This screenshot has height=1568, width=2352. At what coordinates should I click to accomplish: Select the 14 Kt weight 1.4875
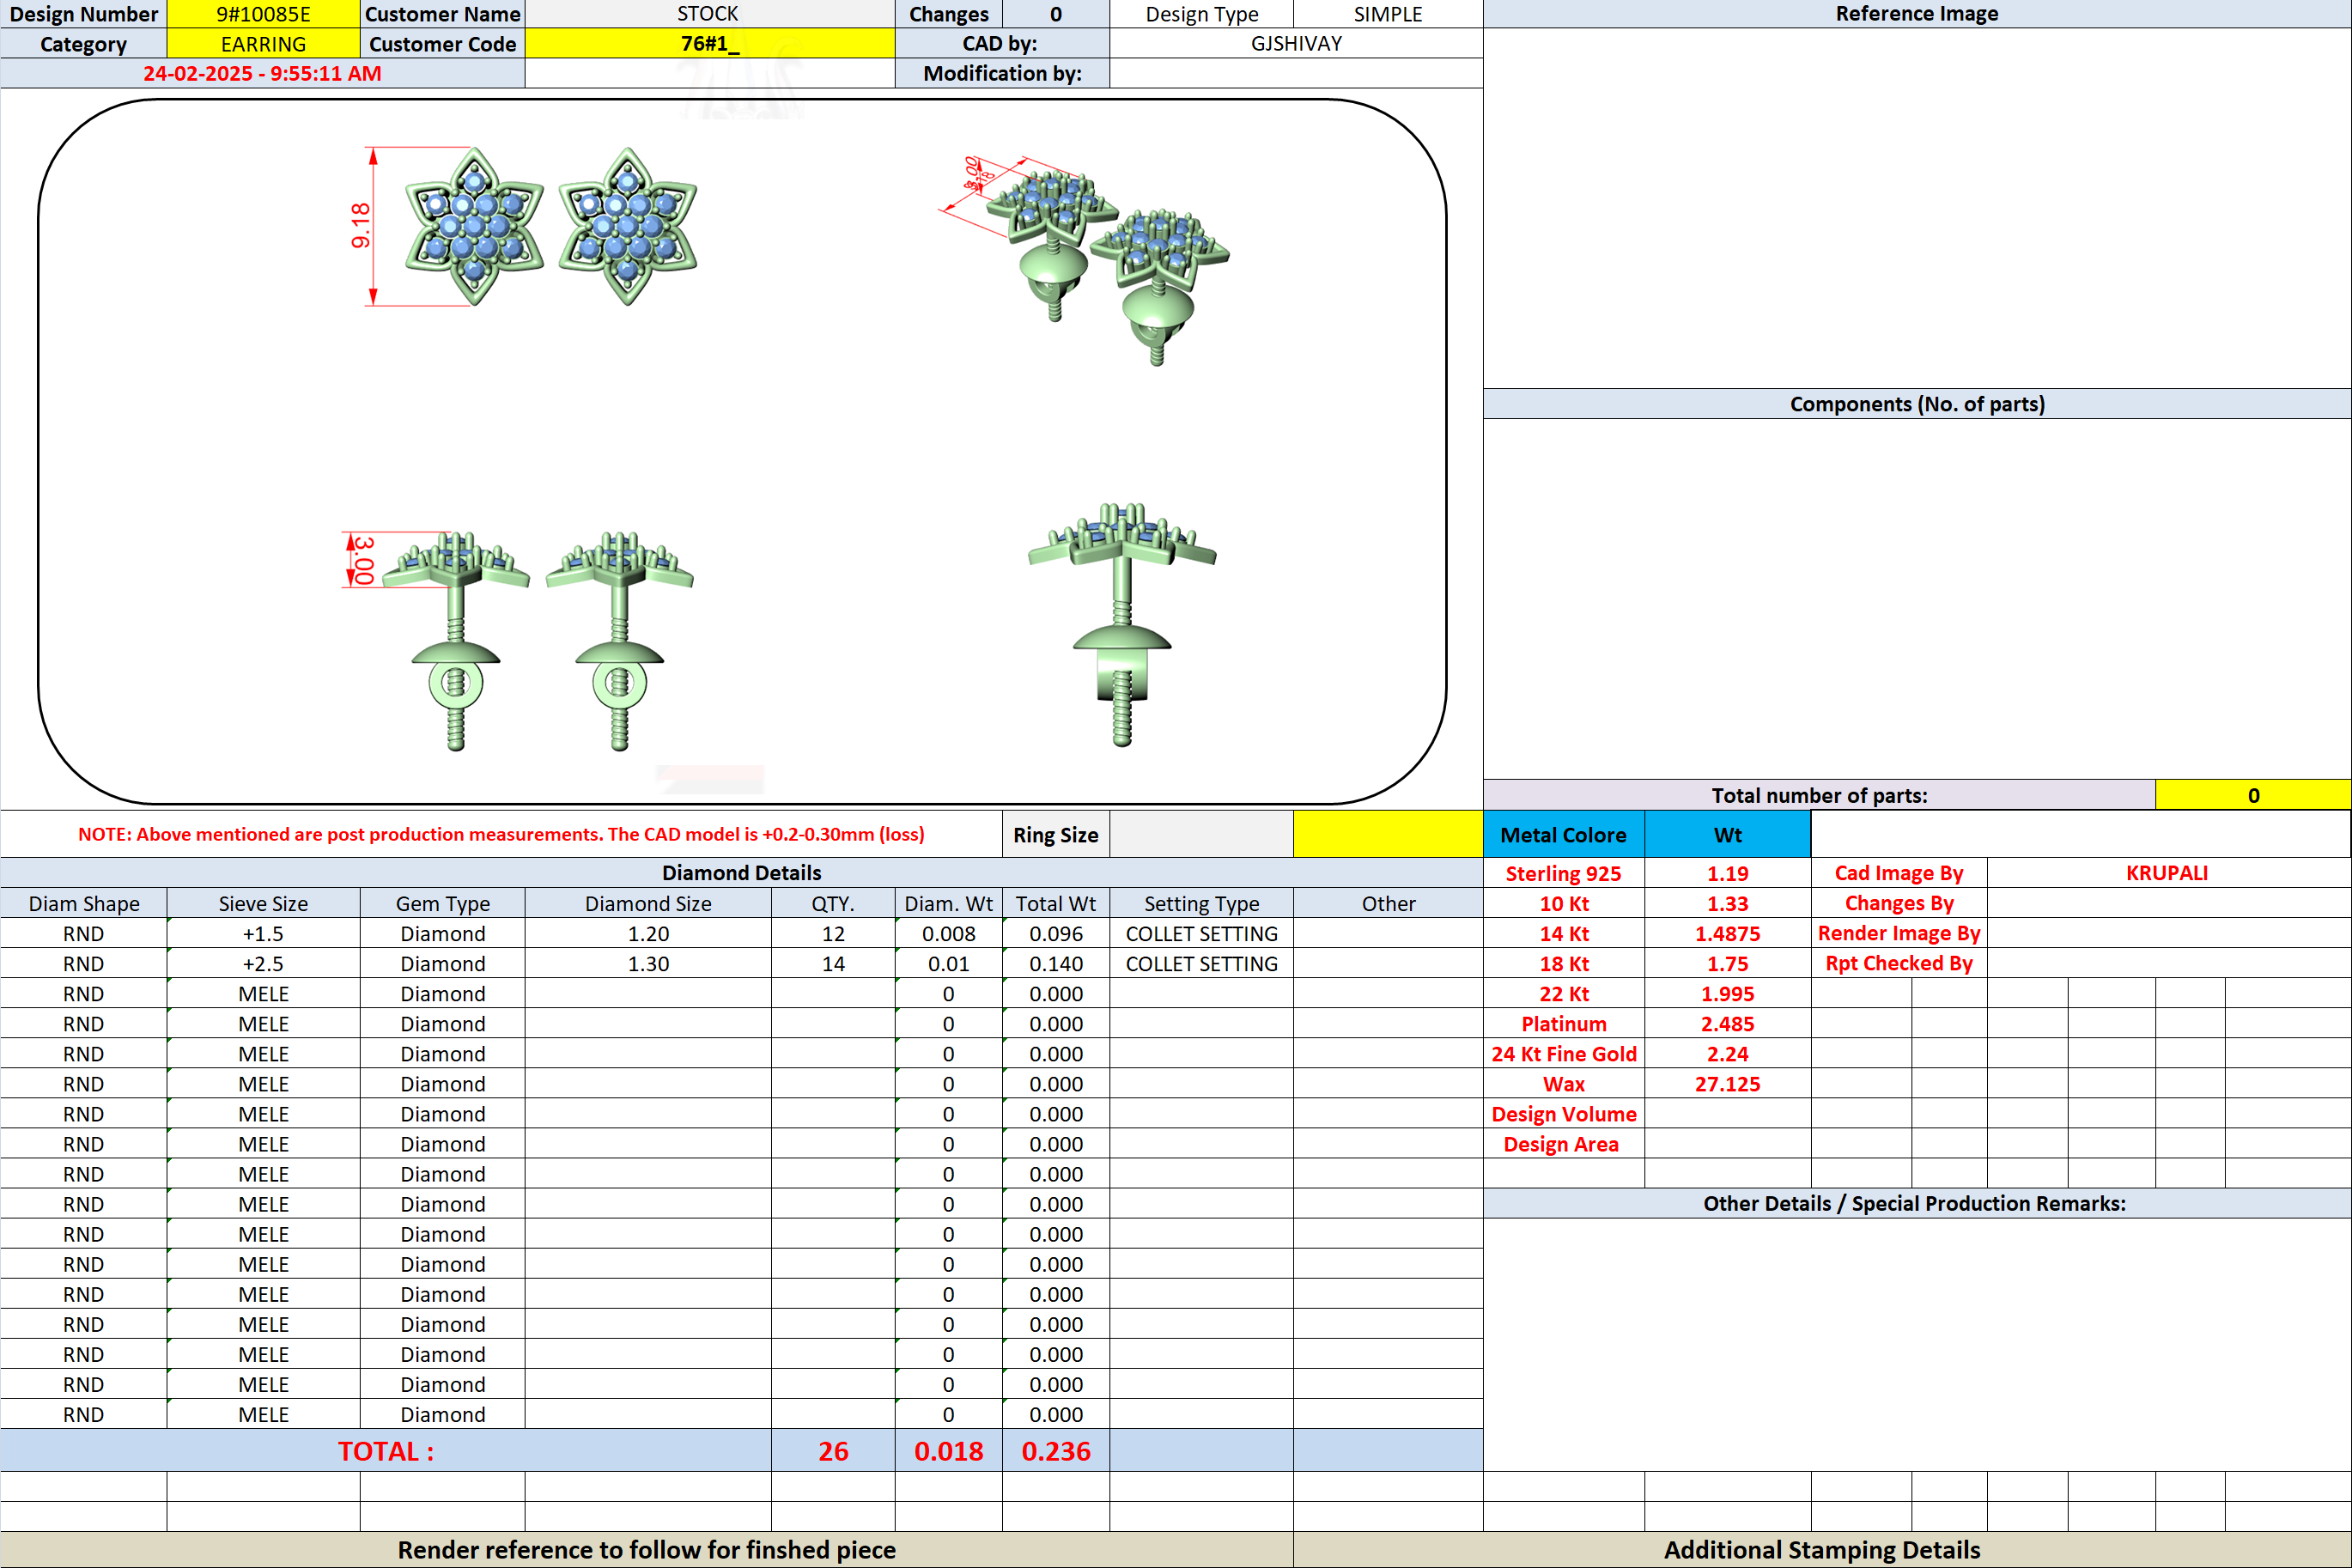tap(1727, 933)
